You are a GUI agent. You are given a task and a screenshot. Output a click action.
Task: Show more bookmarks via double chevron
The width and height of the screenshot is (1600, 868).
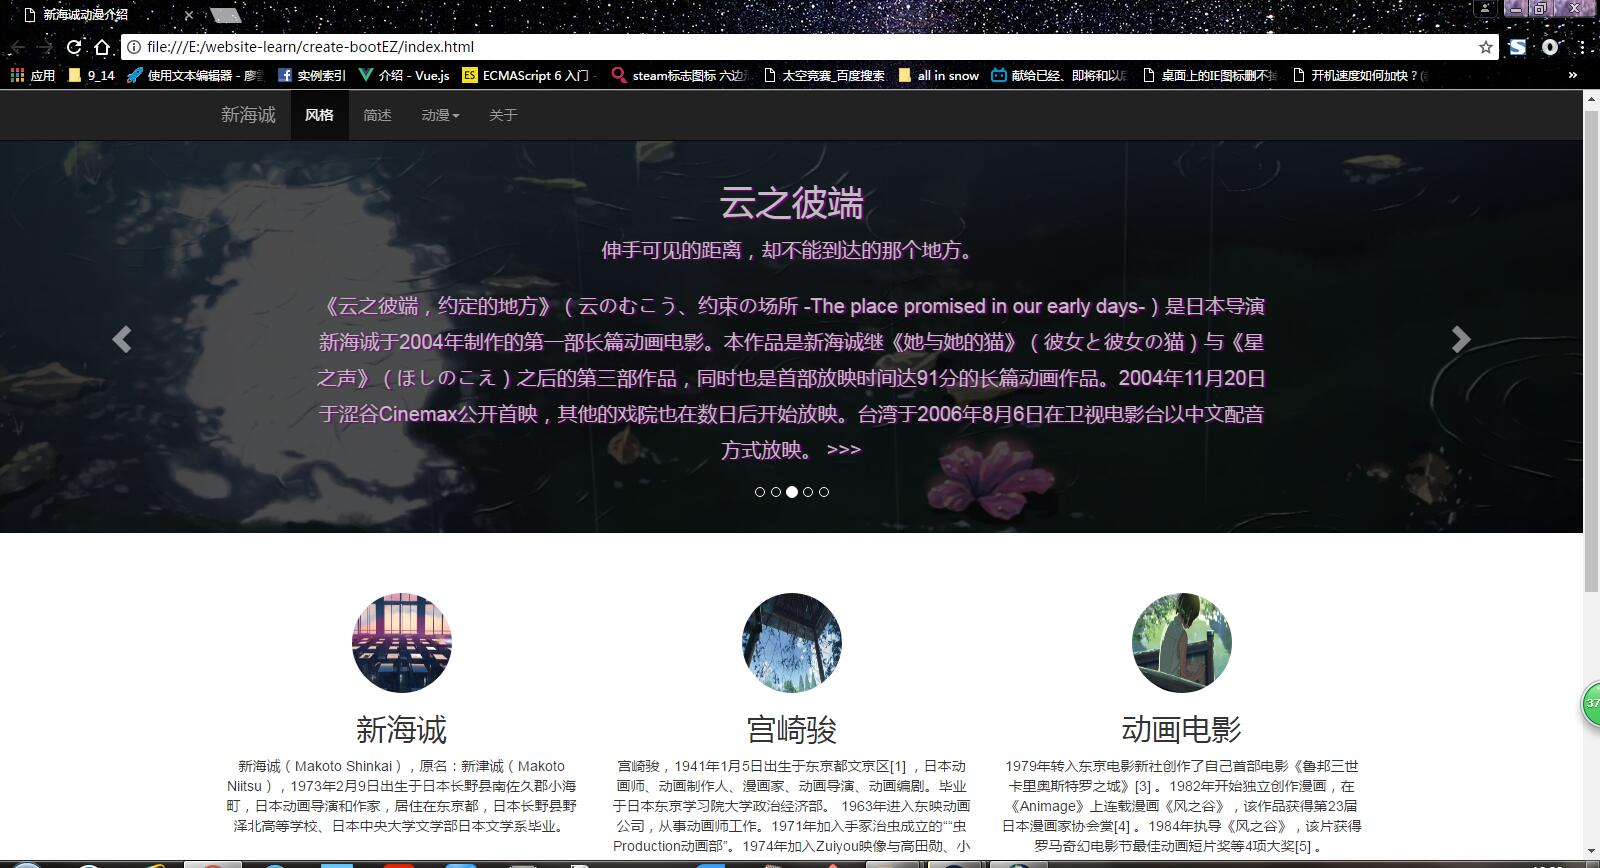coord(1573,75)
